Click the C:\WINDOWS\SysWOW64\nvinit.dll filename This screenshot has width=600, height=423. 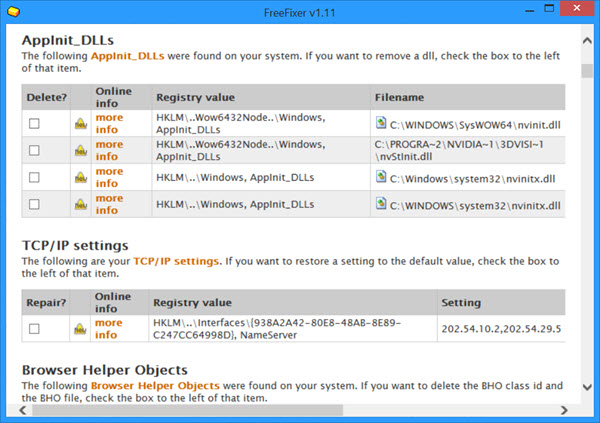click(x=475, y=125)
